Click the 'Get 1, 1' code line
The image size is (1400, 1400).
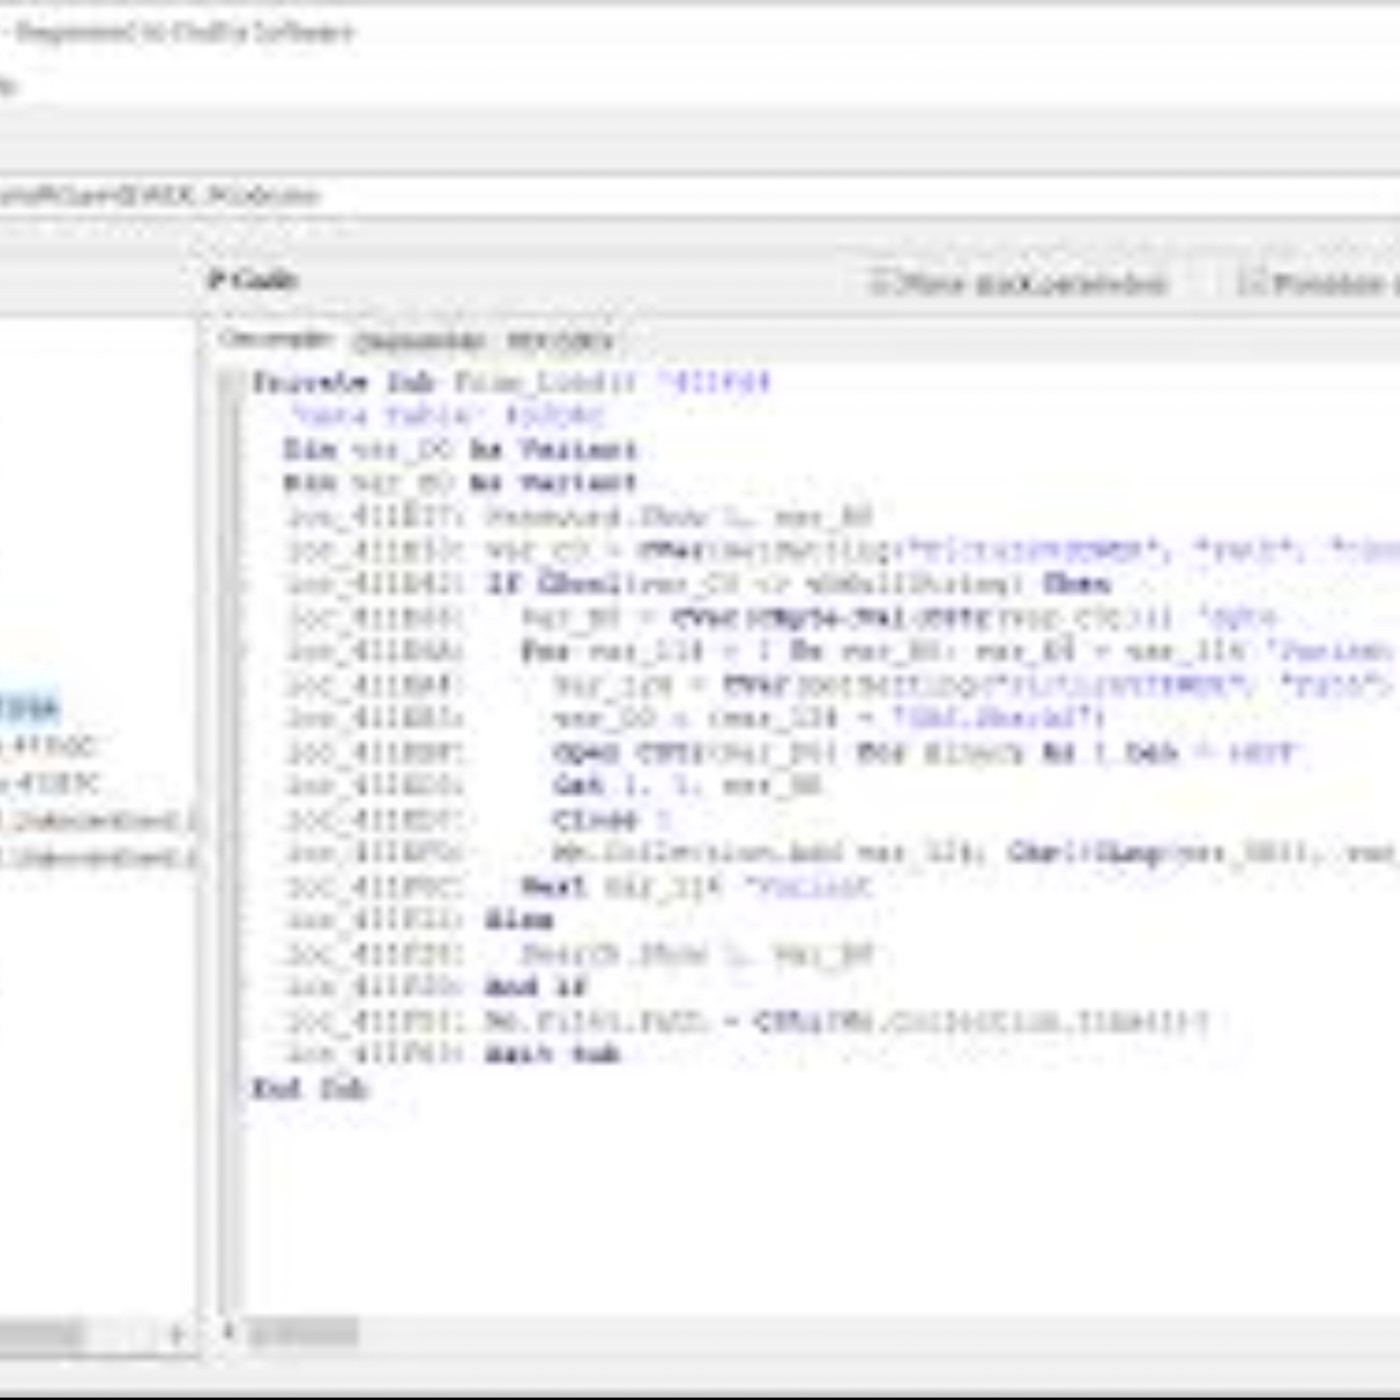554,786
